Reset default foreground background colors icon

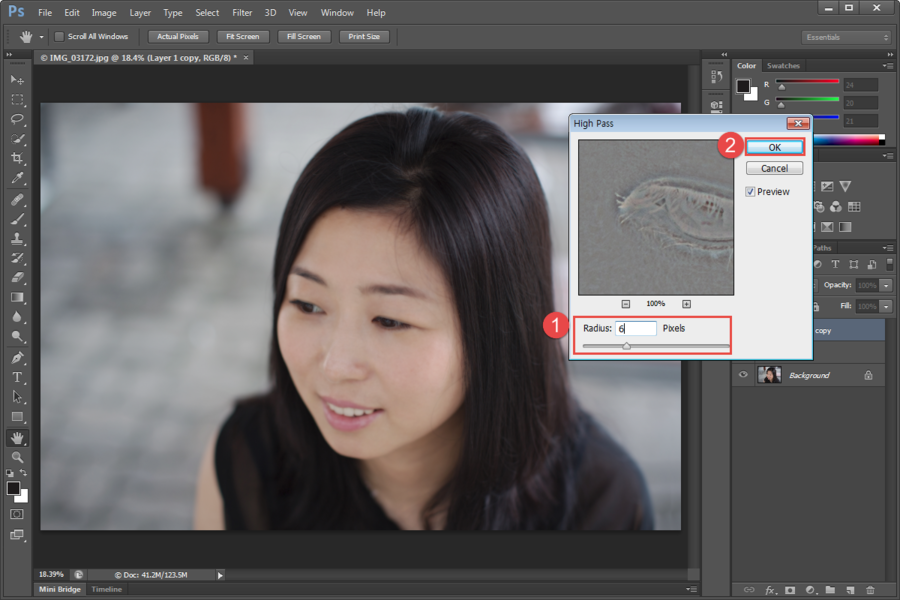coord(10,473)
